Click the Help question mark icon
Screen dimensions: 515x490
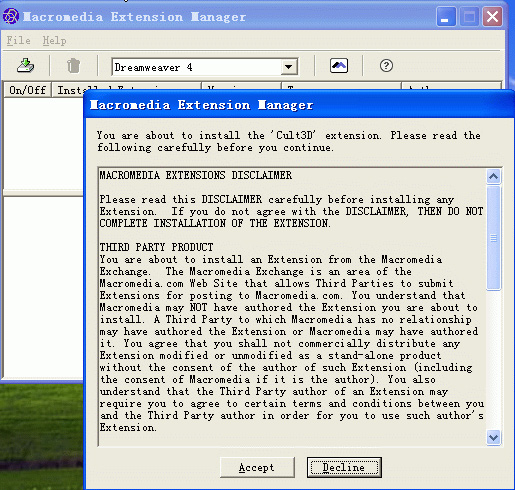(x=386, y=65)
